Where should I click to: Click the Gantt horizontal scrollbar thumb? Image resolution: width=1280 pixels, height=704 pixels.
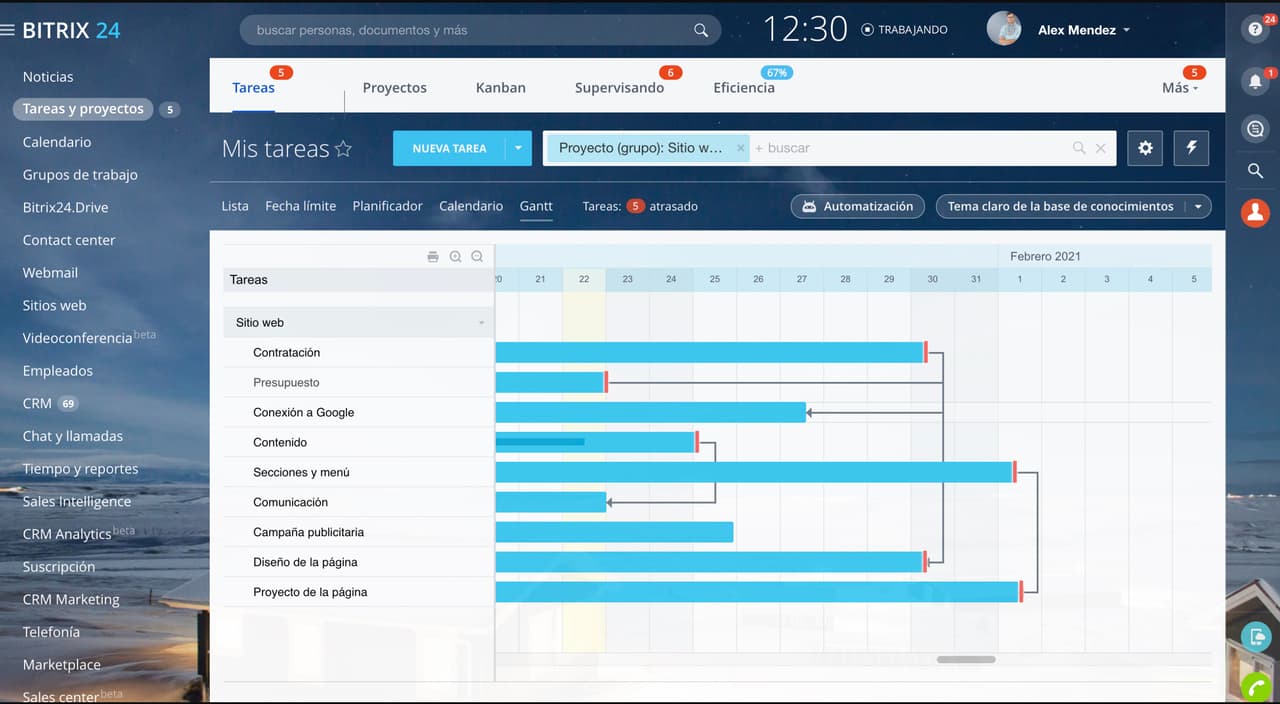click(966, 660)
